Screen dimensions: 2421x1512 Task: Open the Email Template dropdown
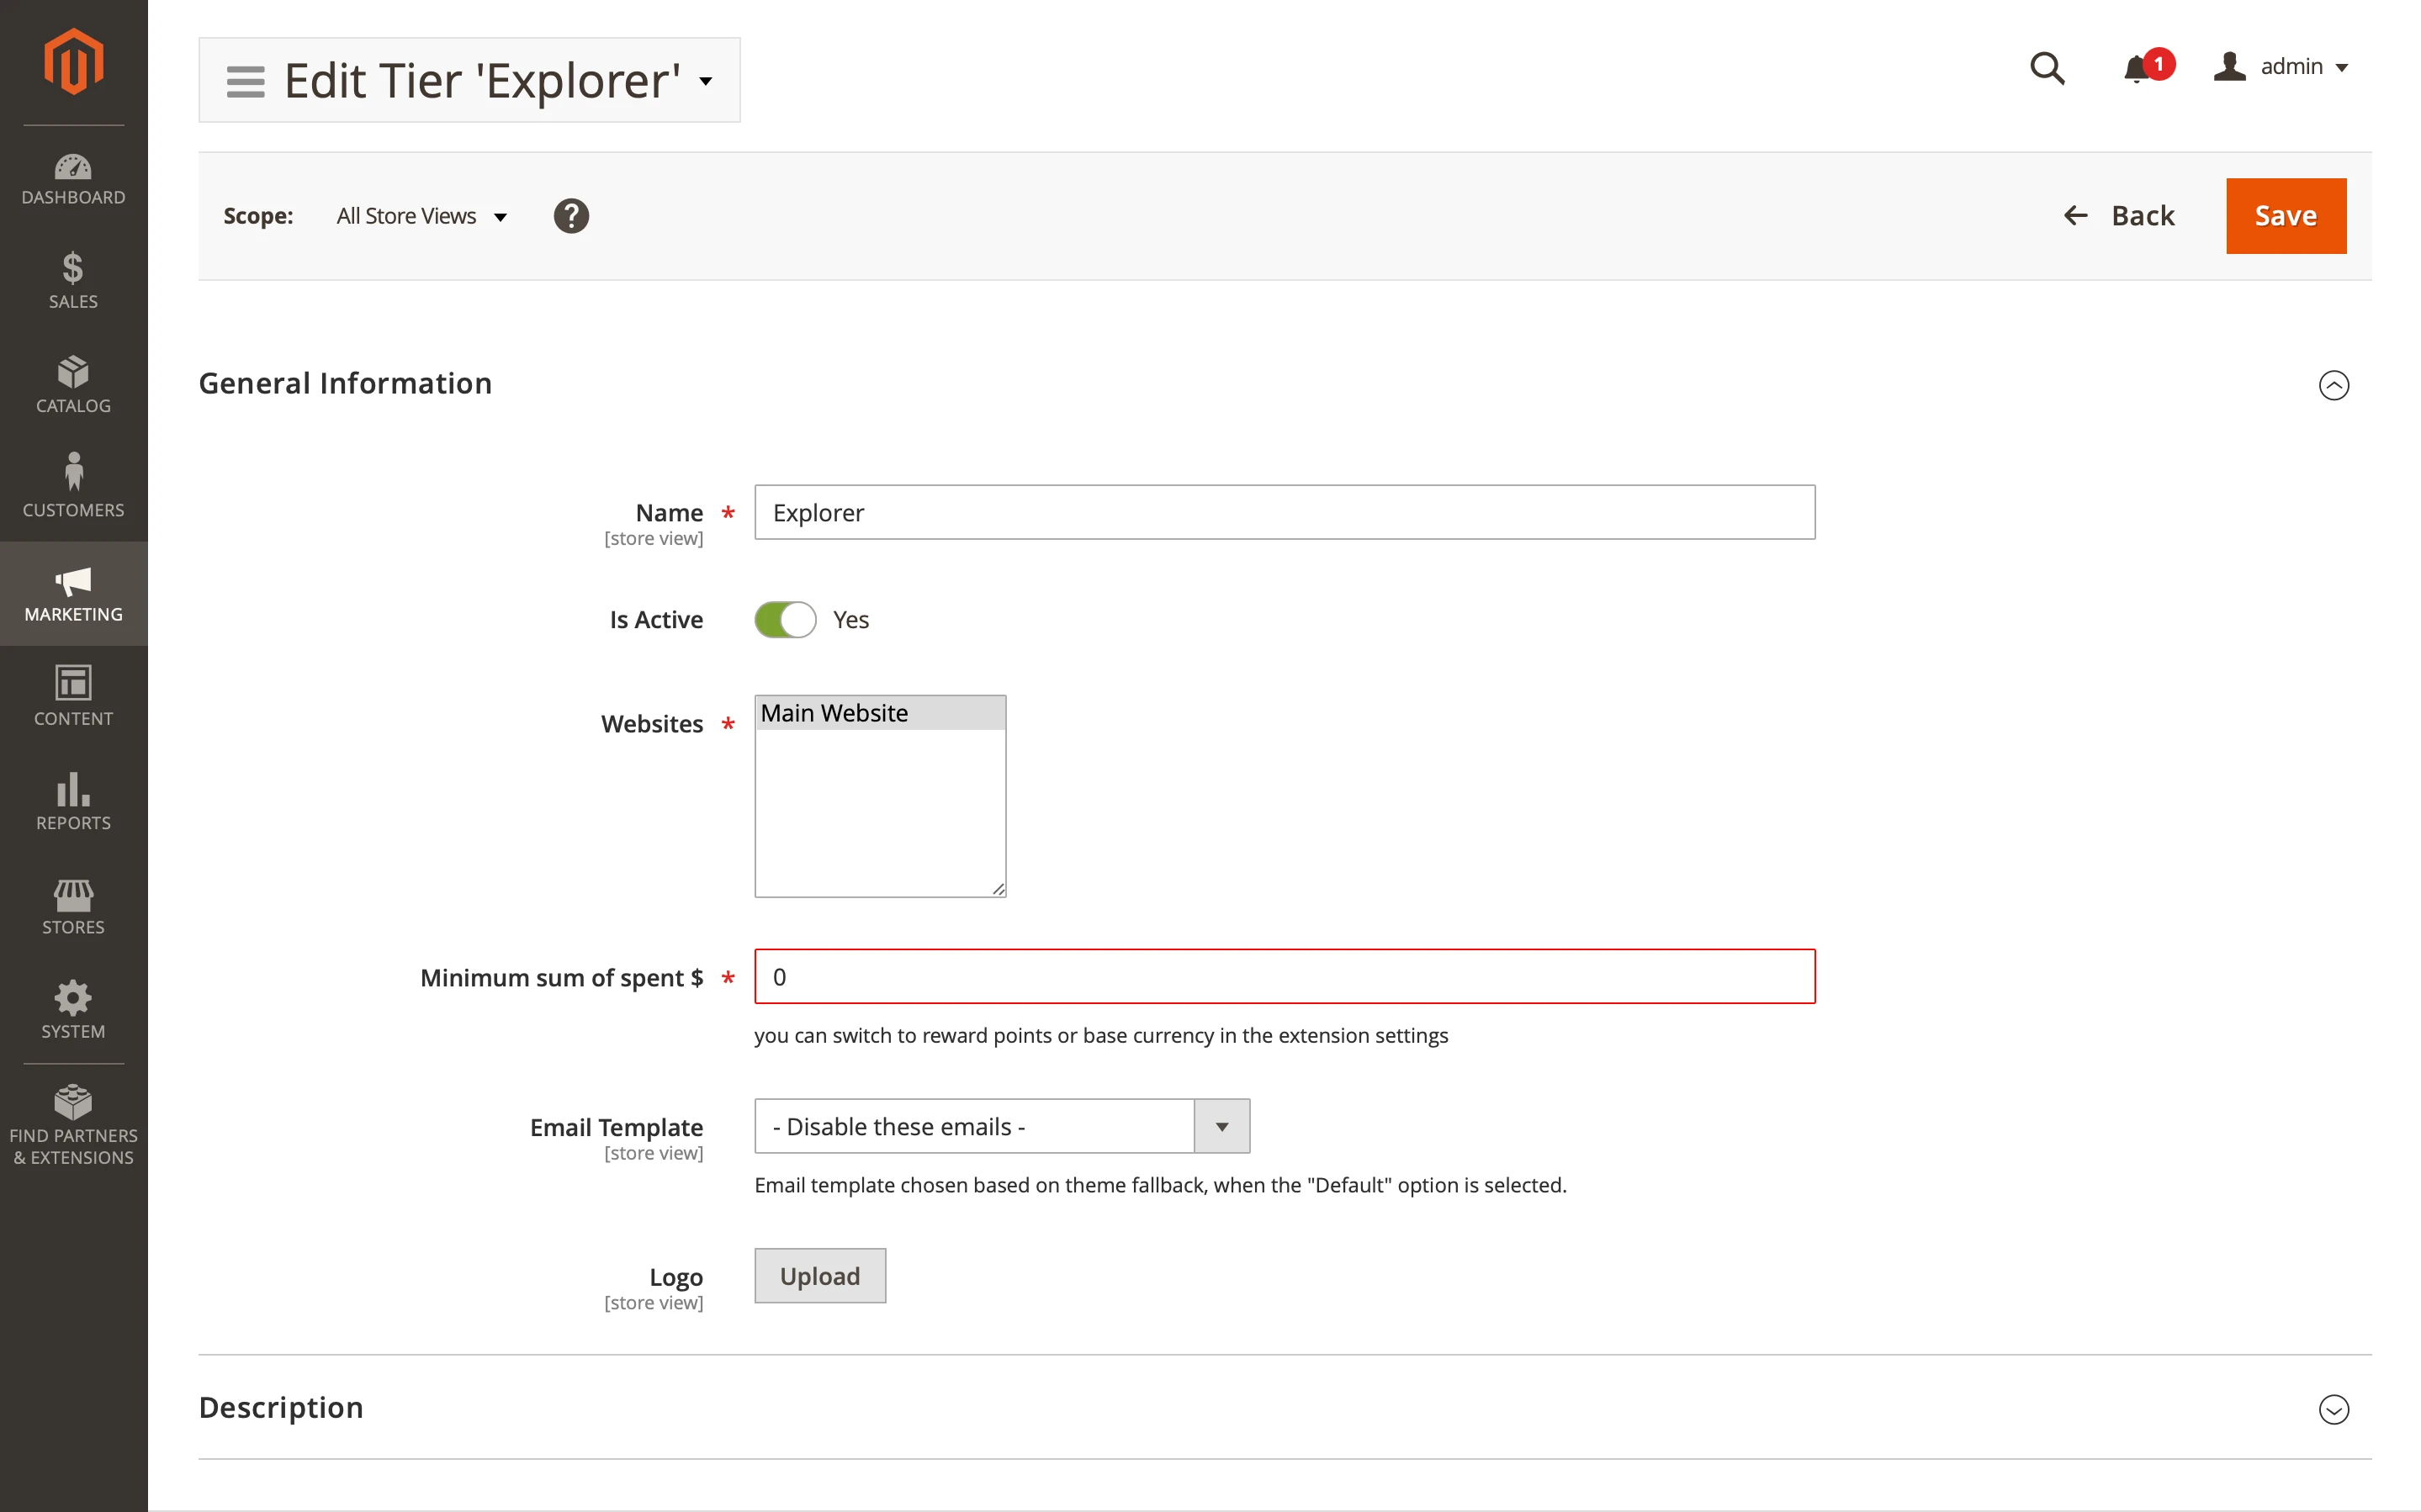point(1220,1126)
